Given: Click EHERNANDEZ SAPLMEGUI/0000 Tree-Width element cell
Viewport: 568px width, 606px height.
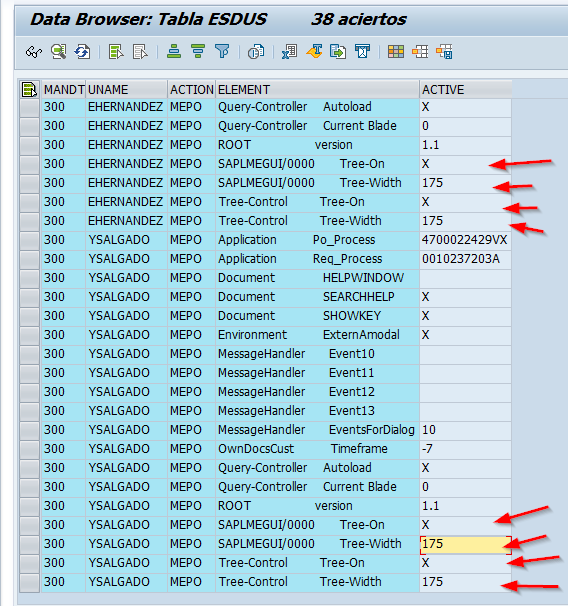Looking at the screenshot, I should click(317, 183).
